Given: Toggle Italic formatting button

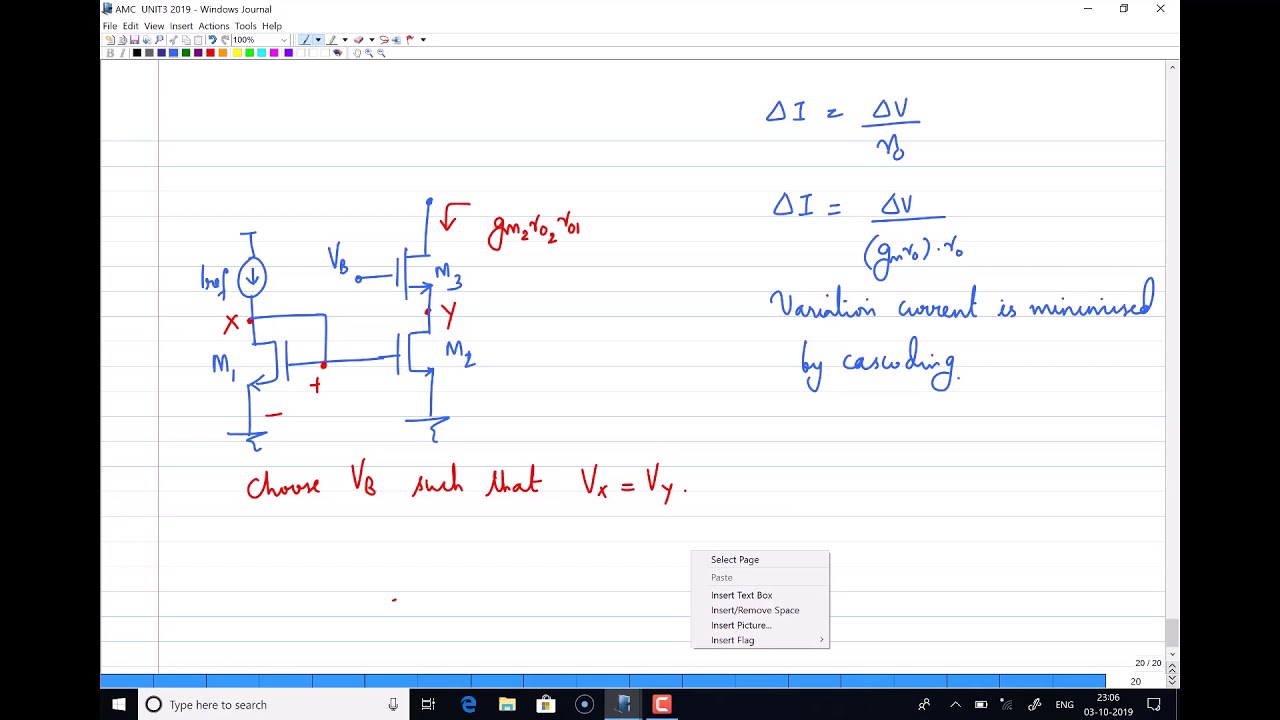Looking at the screenshot, I should 122,53.
